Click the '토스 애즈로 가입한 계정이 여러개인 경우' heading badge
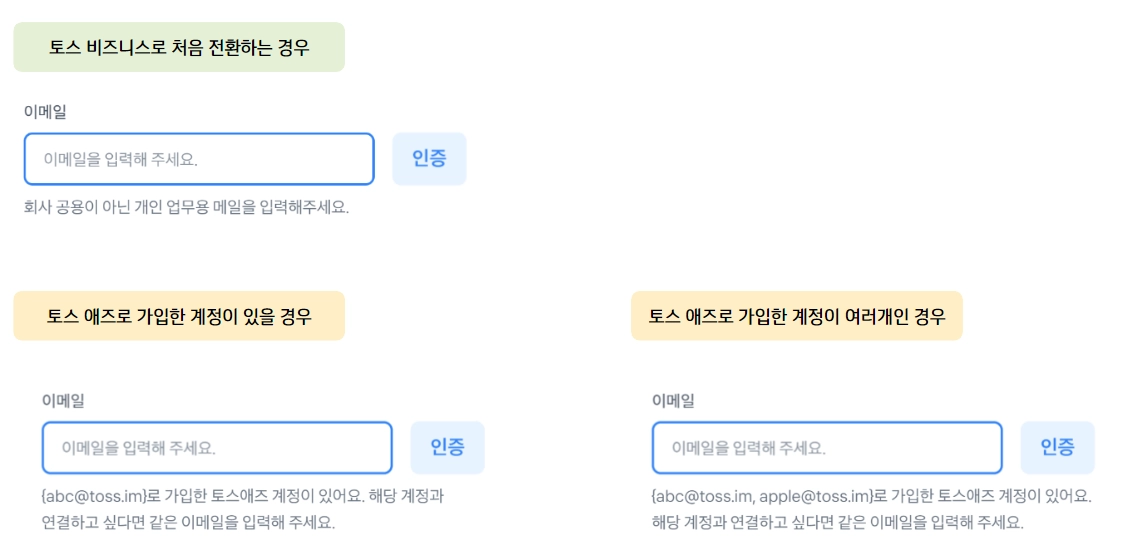 point(796,316)
